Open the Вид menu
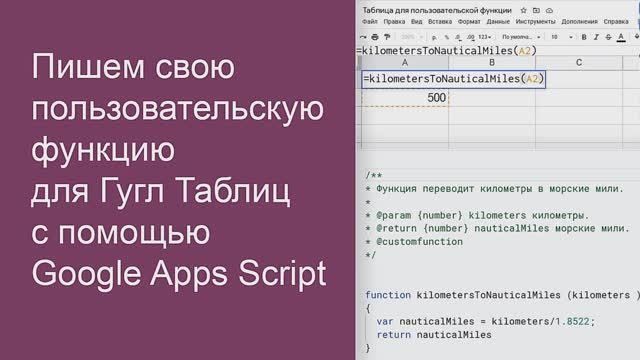This screenshot has width=640, height=360. pyautogui.click(x=416, y=22)
